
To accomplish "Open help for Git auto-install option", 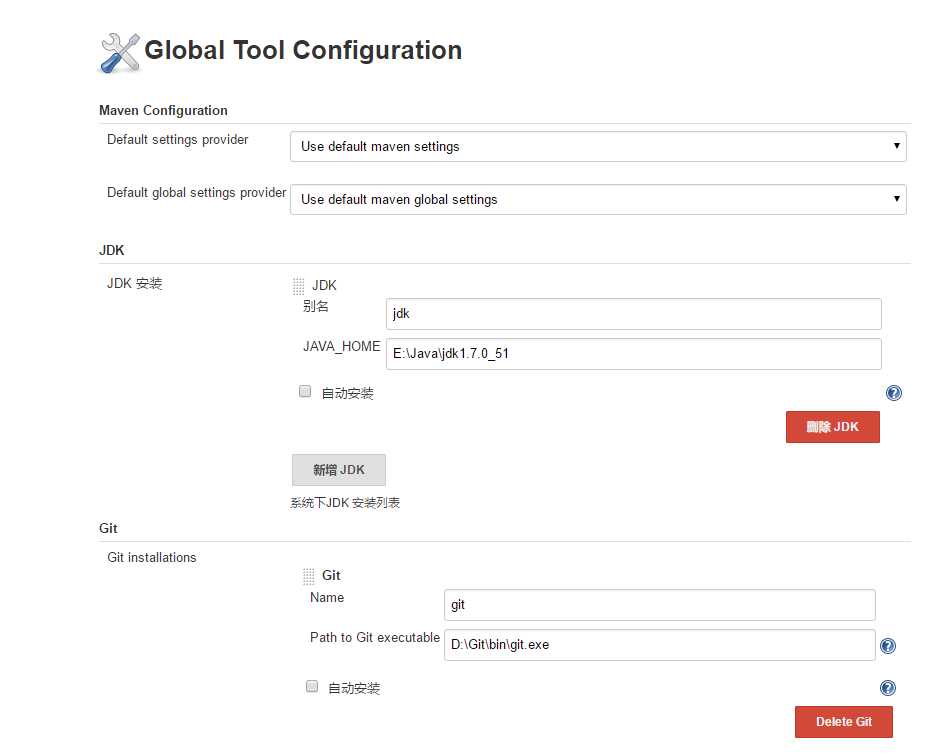I will 888,687.
